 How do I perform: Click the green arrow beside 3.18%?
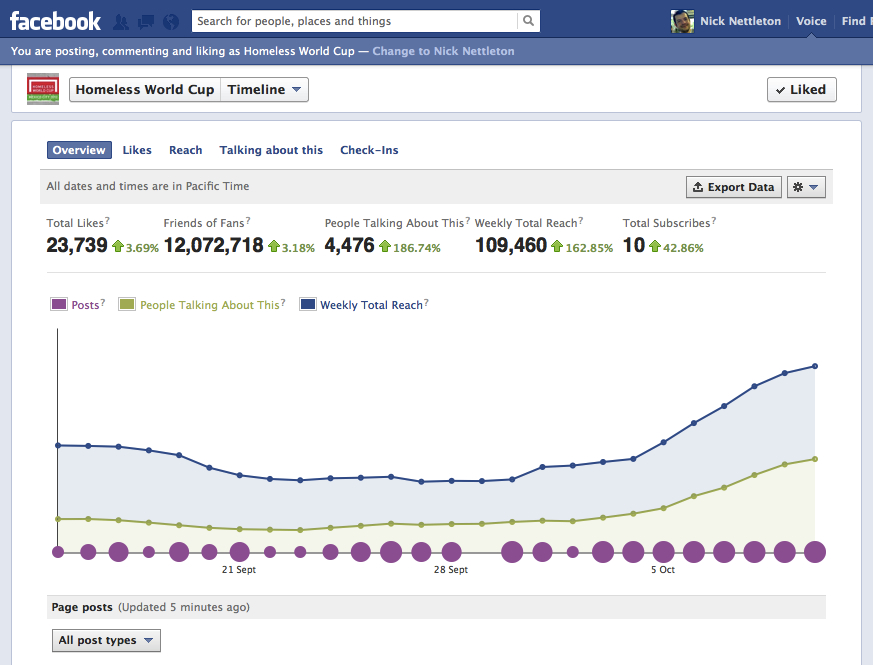274,246
